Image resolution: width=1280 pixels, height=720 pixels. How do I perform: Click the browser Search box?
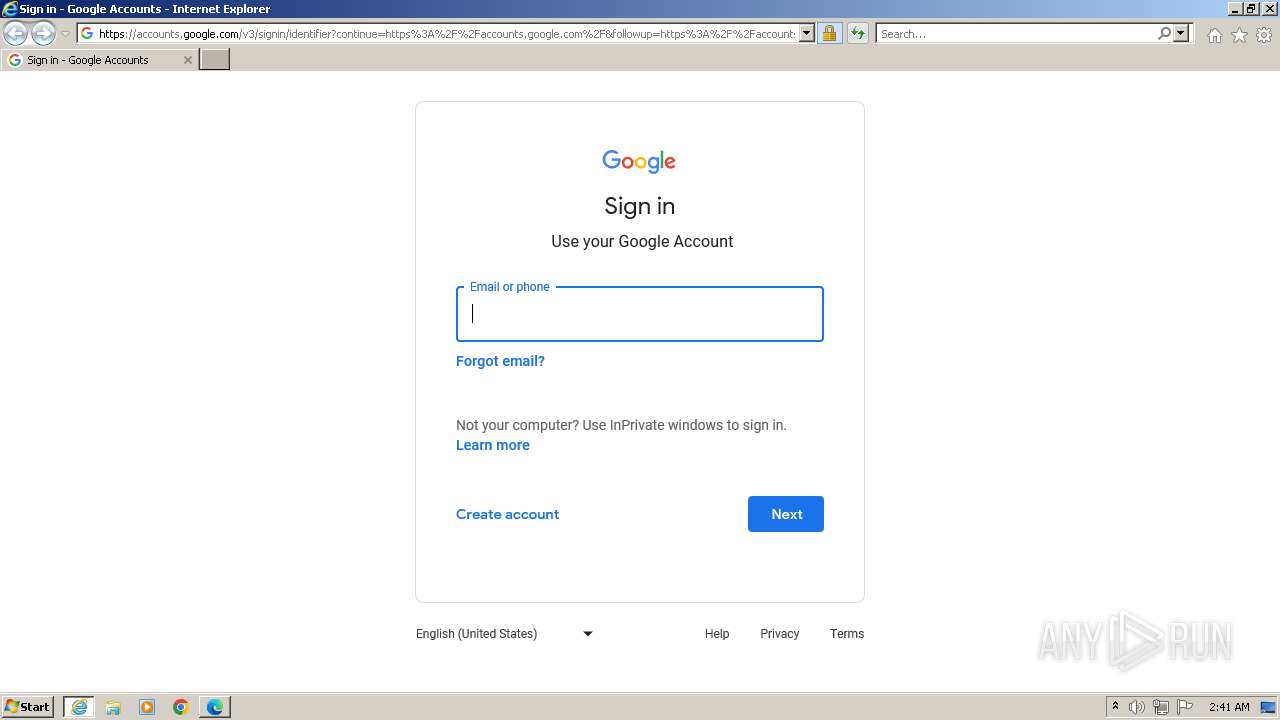pos(1016,34)
